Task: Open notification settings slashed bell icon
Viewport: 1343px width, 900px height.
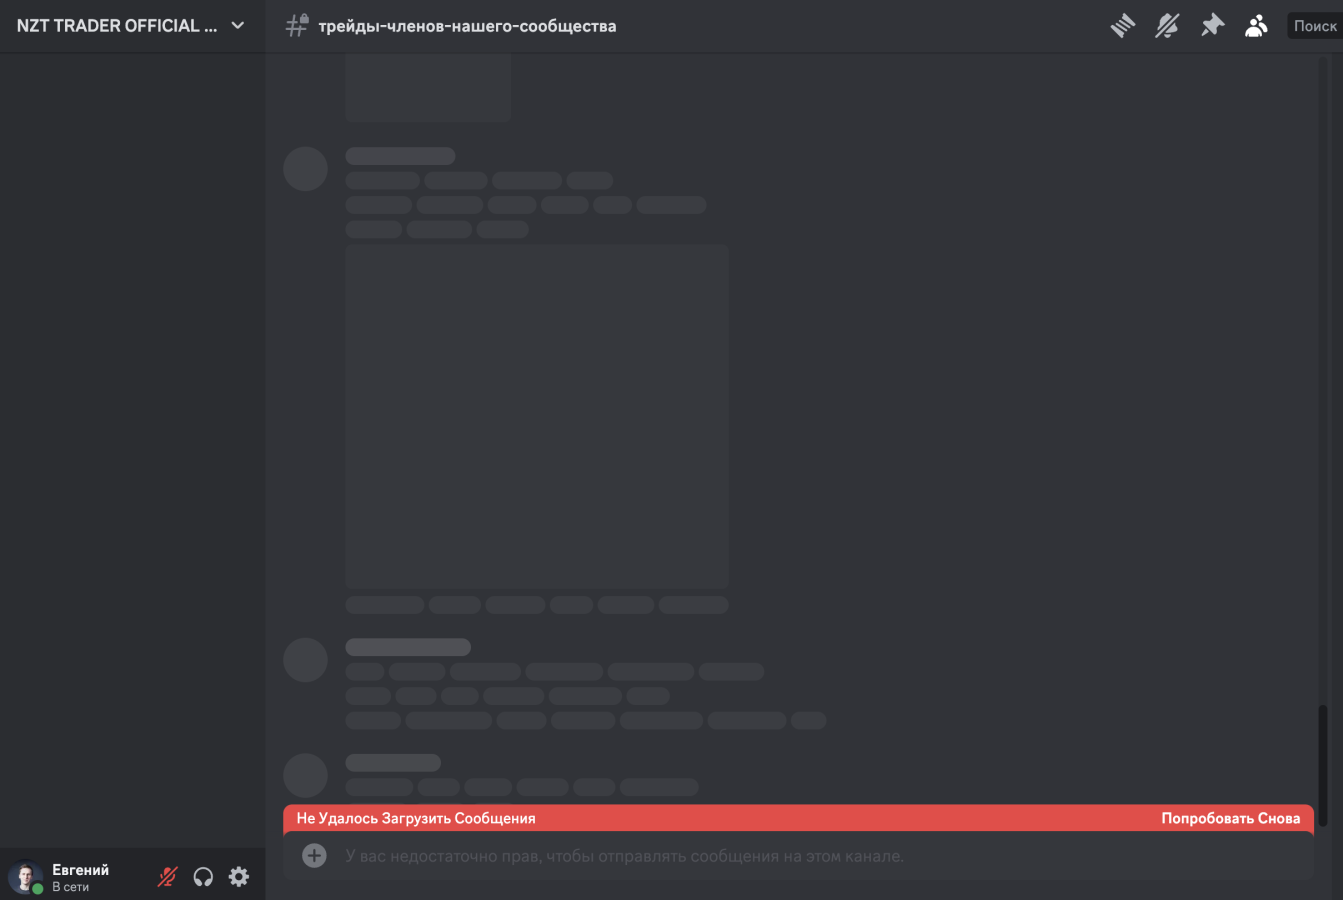Action: pos(1167,26)
